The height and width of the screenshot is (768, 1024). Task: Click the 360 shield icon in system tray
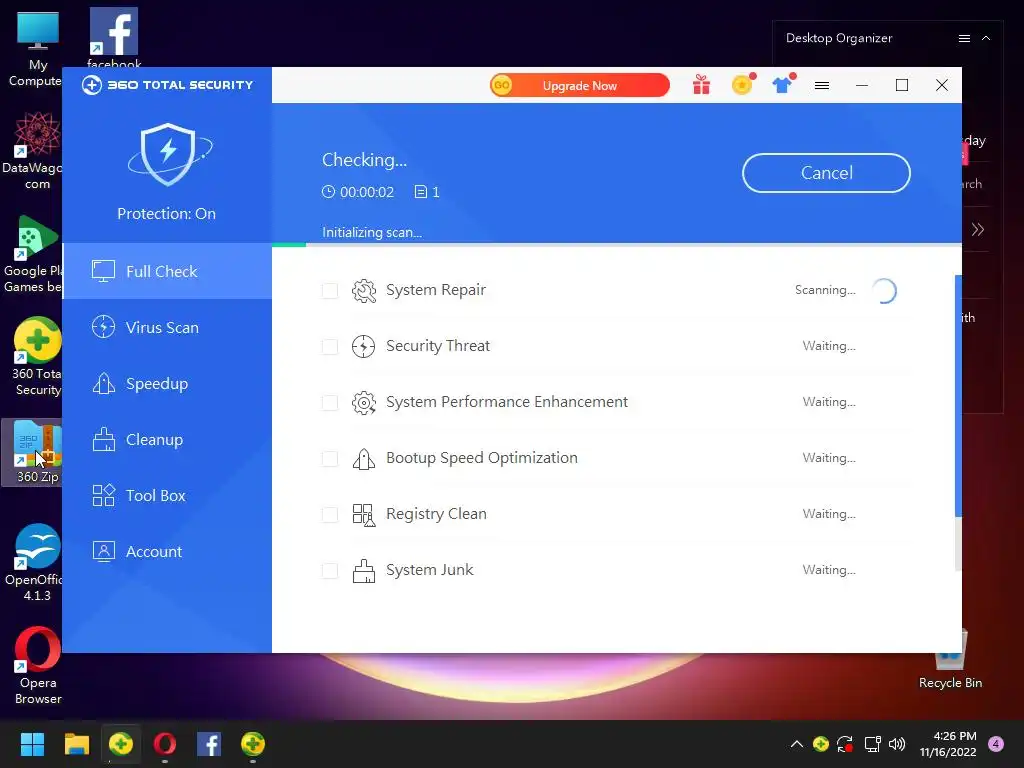(821, 744)
